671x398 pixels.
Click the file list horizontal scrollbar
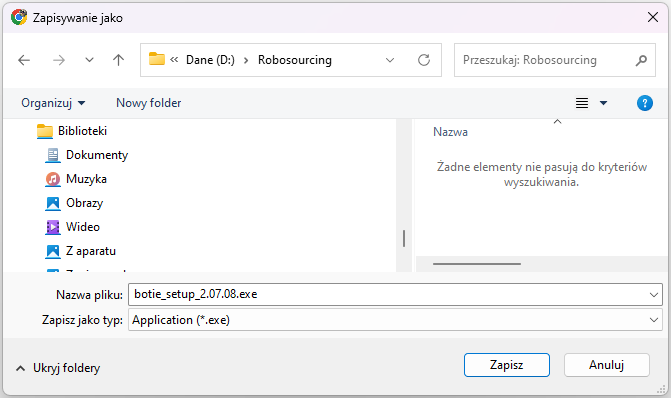click(476, 264)
